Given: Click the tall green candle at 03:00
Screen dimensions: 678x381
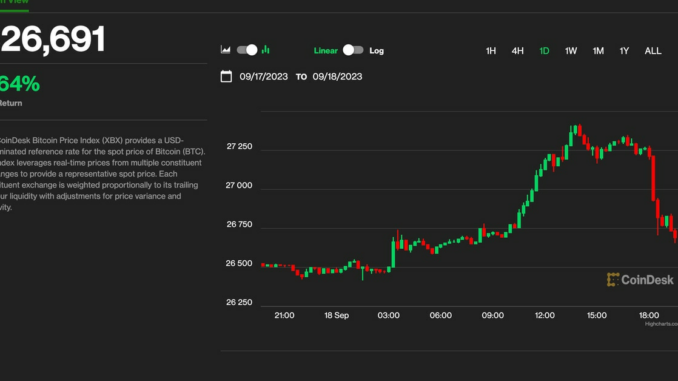Looking at the screenshot, I should 393,253.
